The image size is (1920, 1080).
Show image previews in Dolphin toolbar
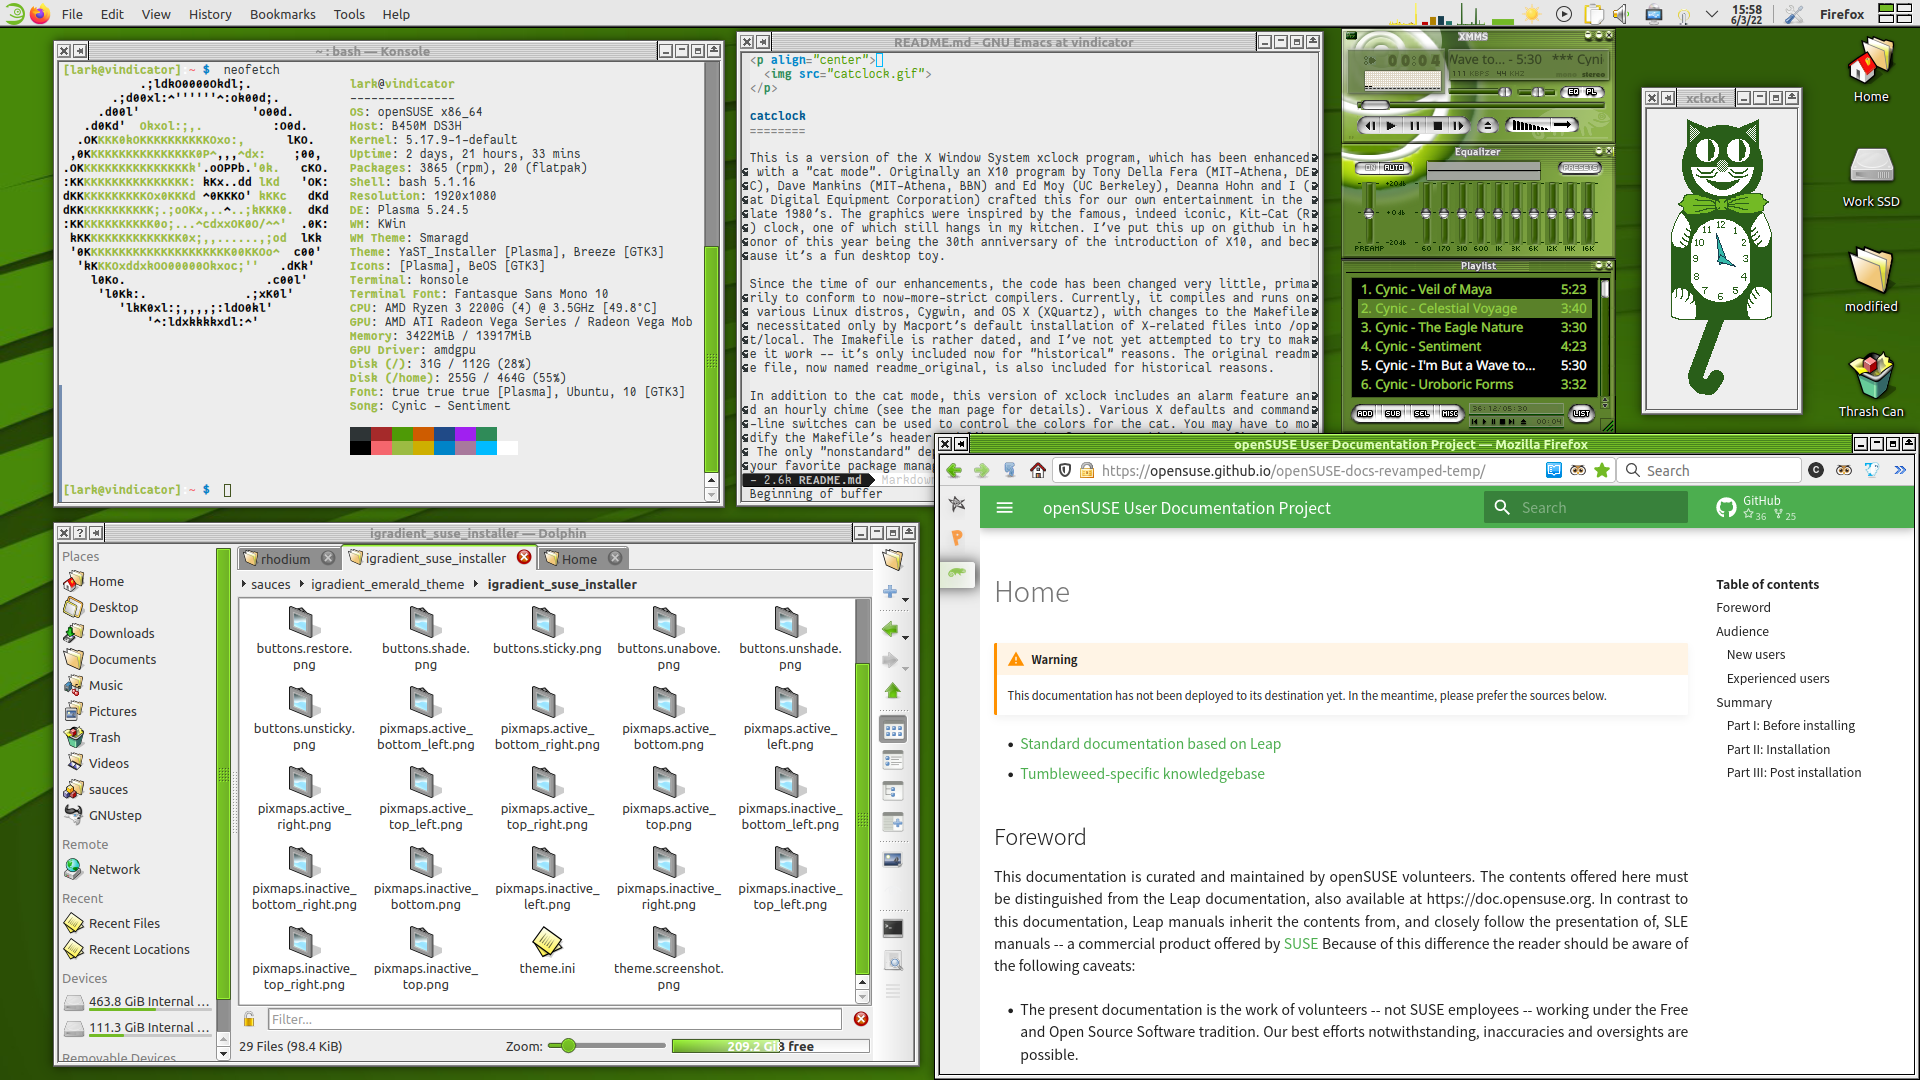(x=893, y=859)
